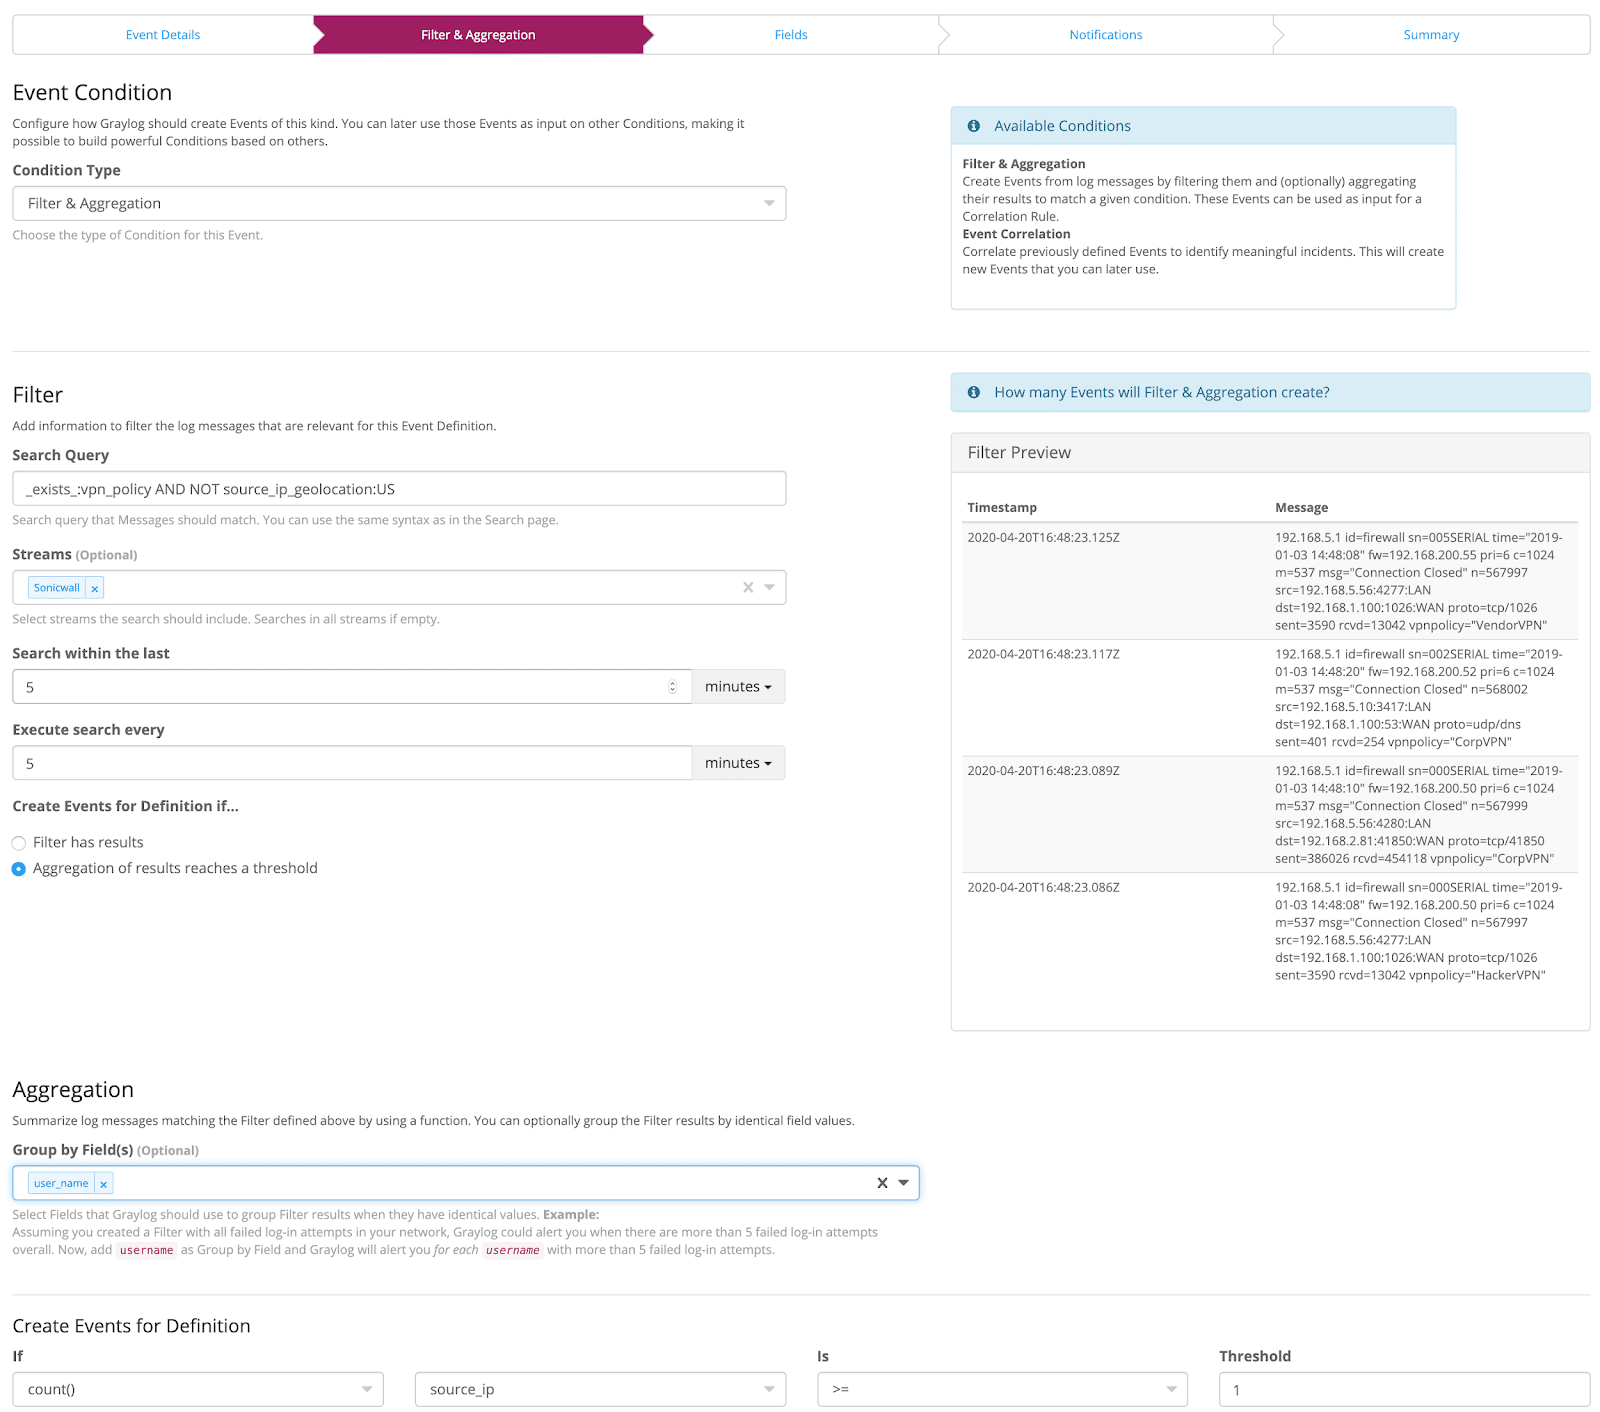Click the Available Conditions info icon
Screen dimensions: 1600x1412
973,126
